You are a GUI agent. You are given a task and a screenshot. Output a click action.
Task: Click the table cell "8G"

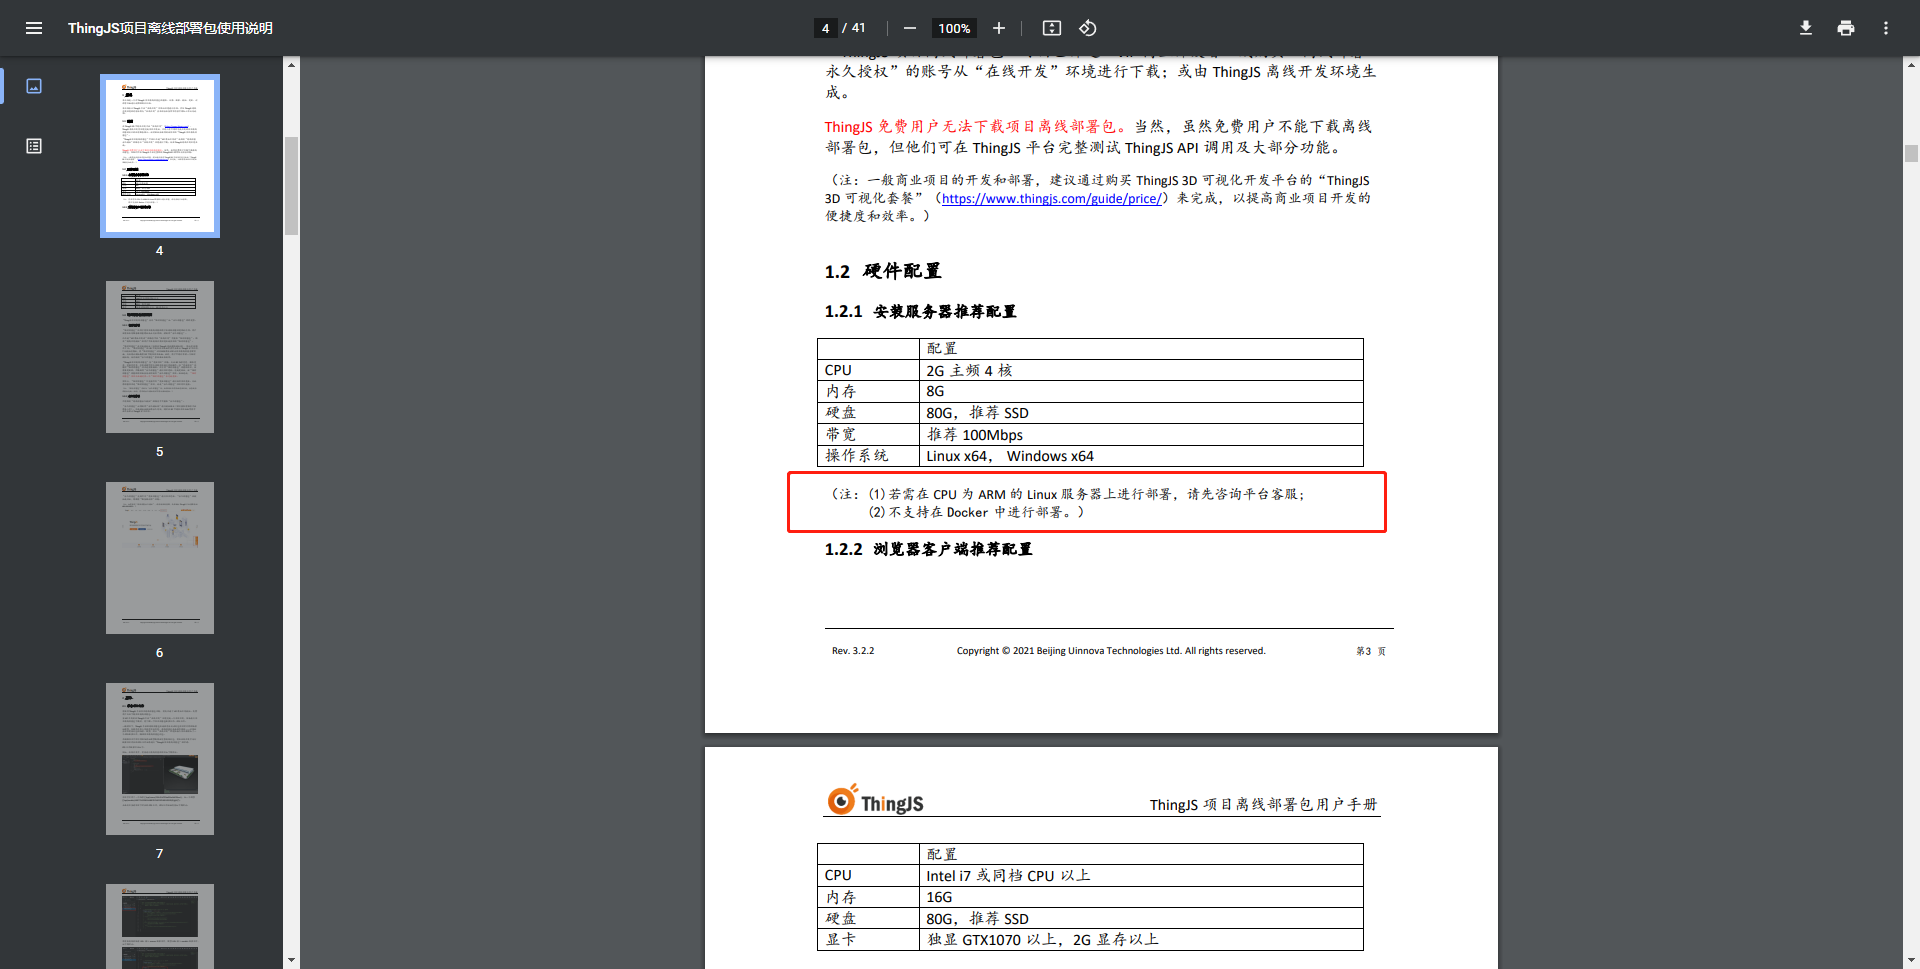click(x=1141, y=391)
